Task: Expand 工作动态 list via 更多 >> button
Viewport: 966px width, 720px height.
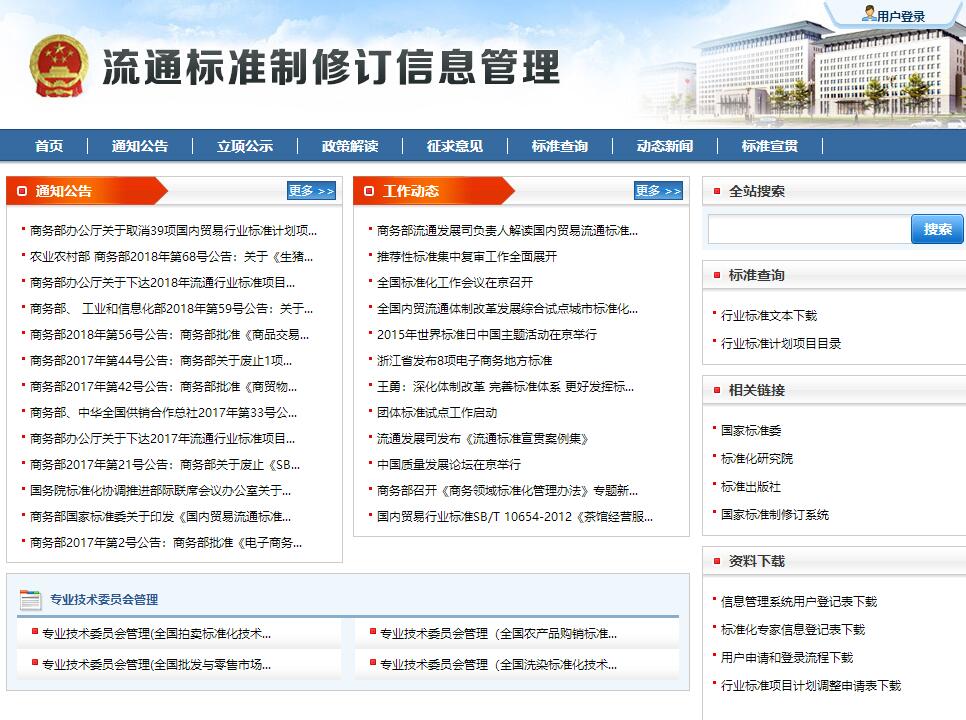Action: coord(658,191)
